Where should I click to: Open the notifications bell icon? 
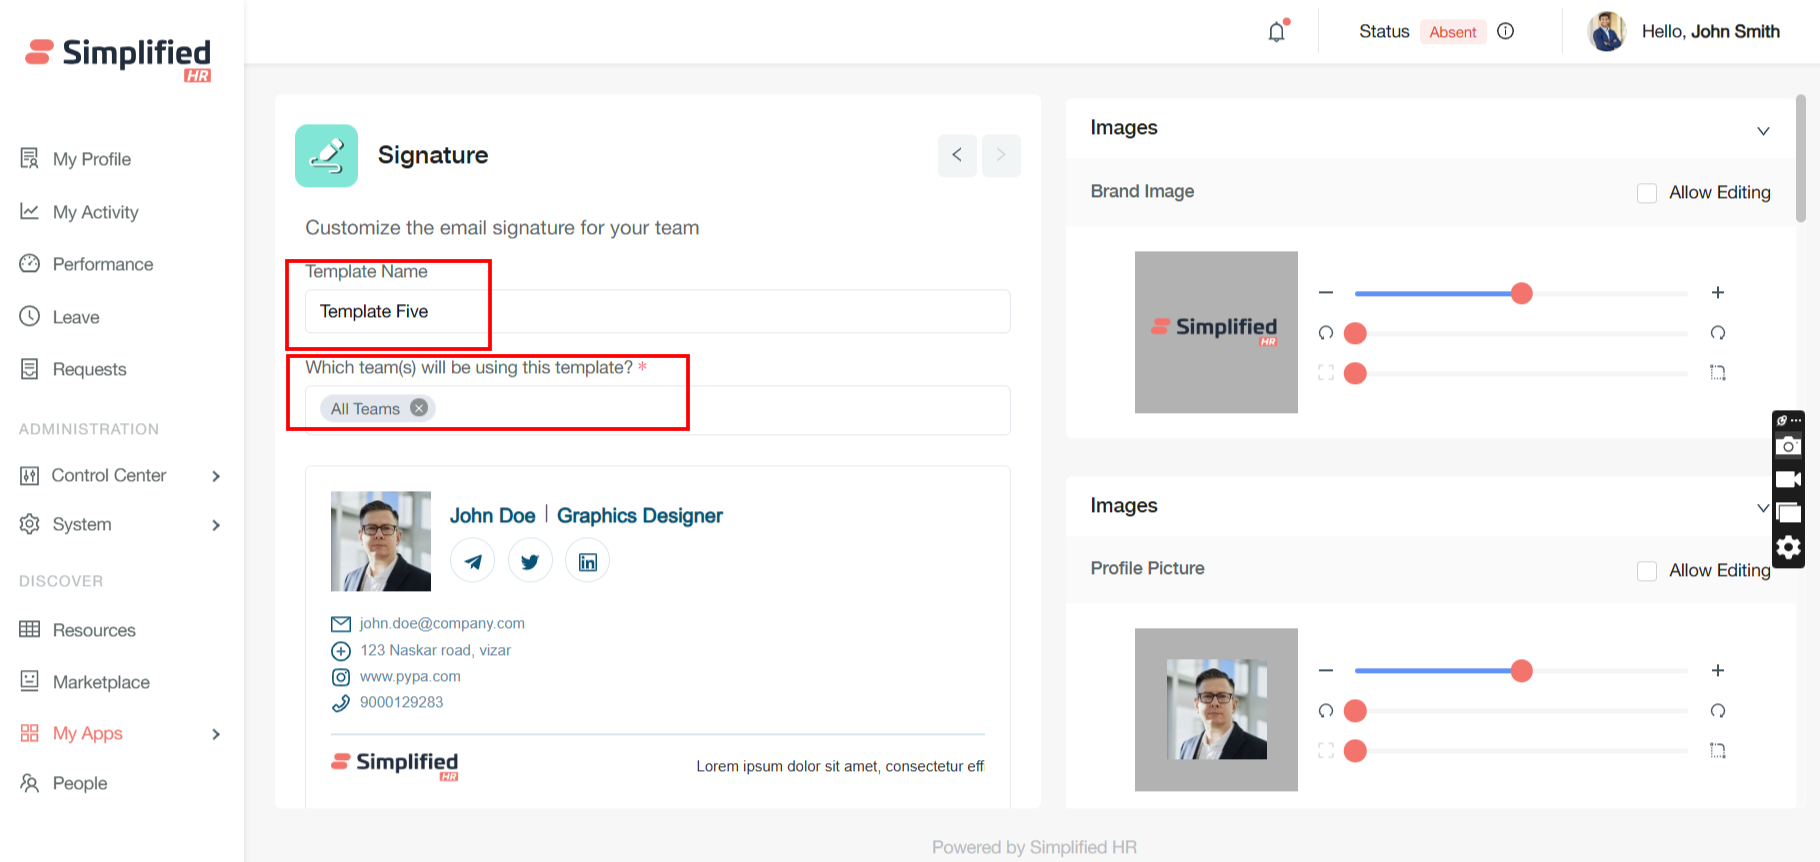pos(1277,32)
